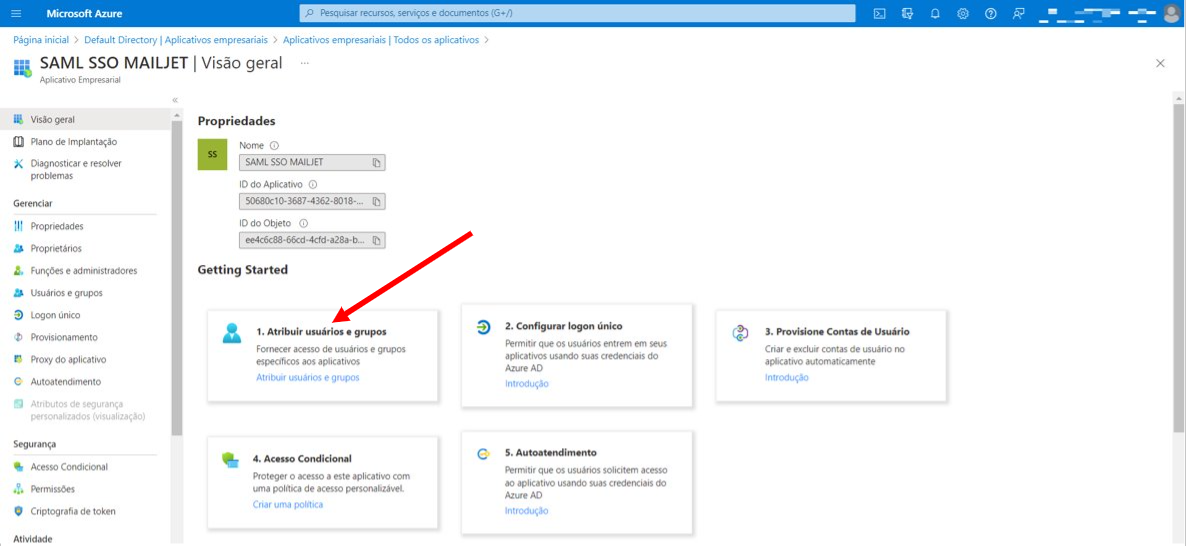Image resolution: width=1186 pixels, height=546 pixels.
Task: Open the settings gear icon
Action: tap(963, 14)
